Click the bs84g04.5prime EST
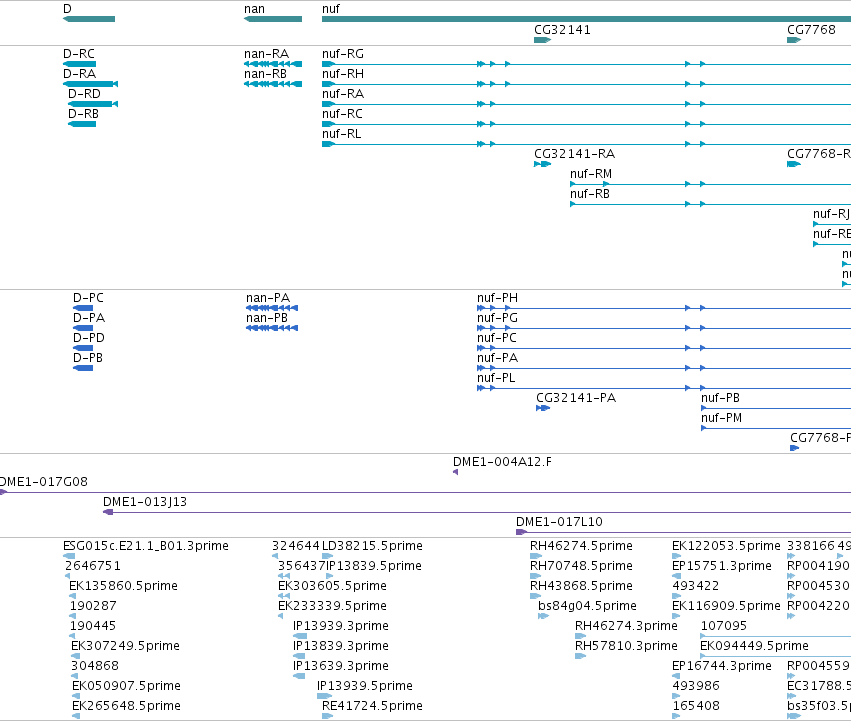The width and height of the screenshot is (851, 721). (543, 616)
